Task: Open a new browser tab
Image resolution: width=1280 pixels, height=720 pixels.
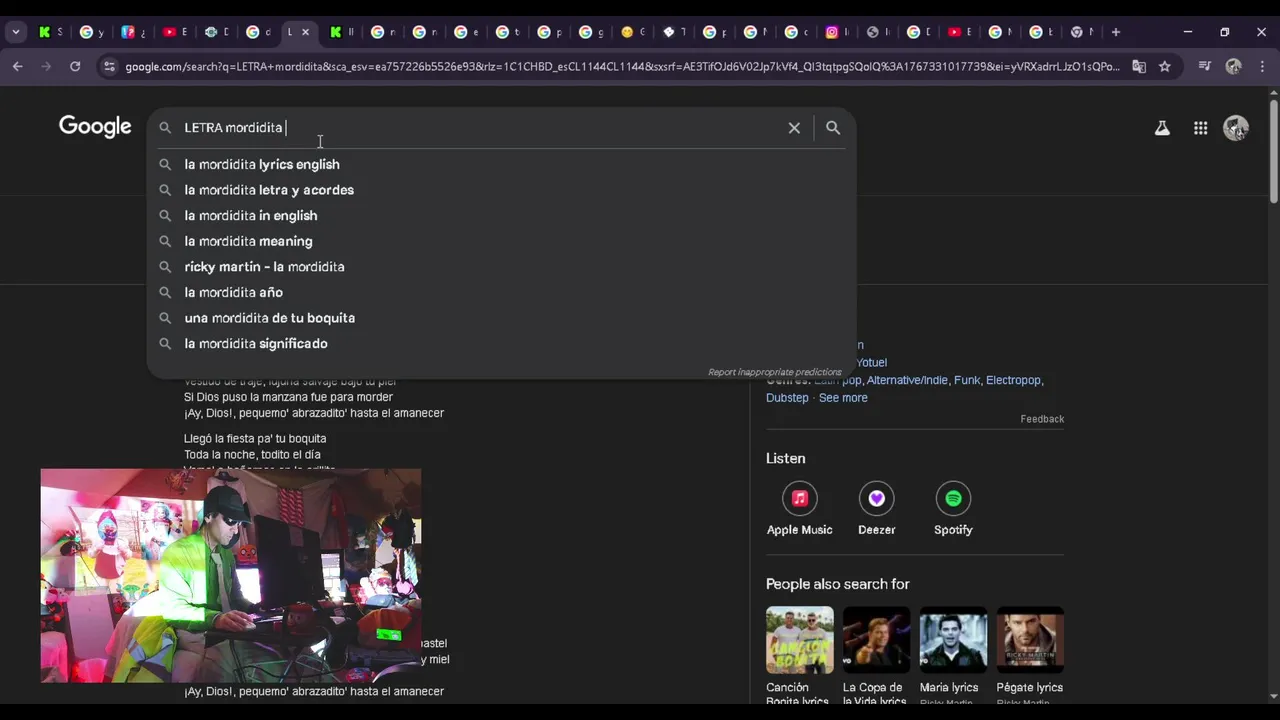Action: [x=1116, y=32]
